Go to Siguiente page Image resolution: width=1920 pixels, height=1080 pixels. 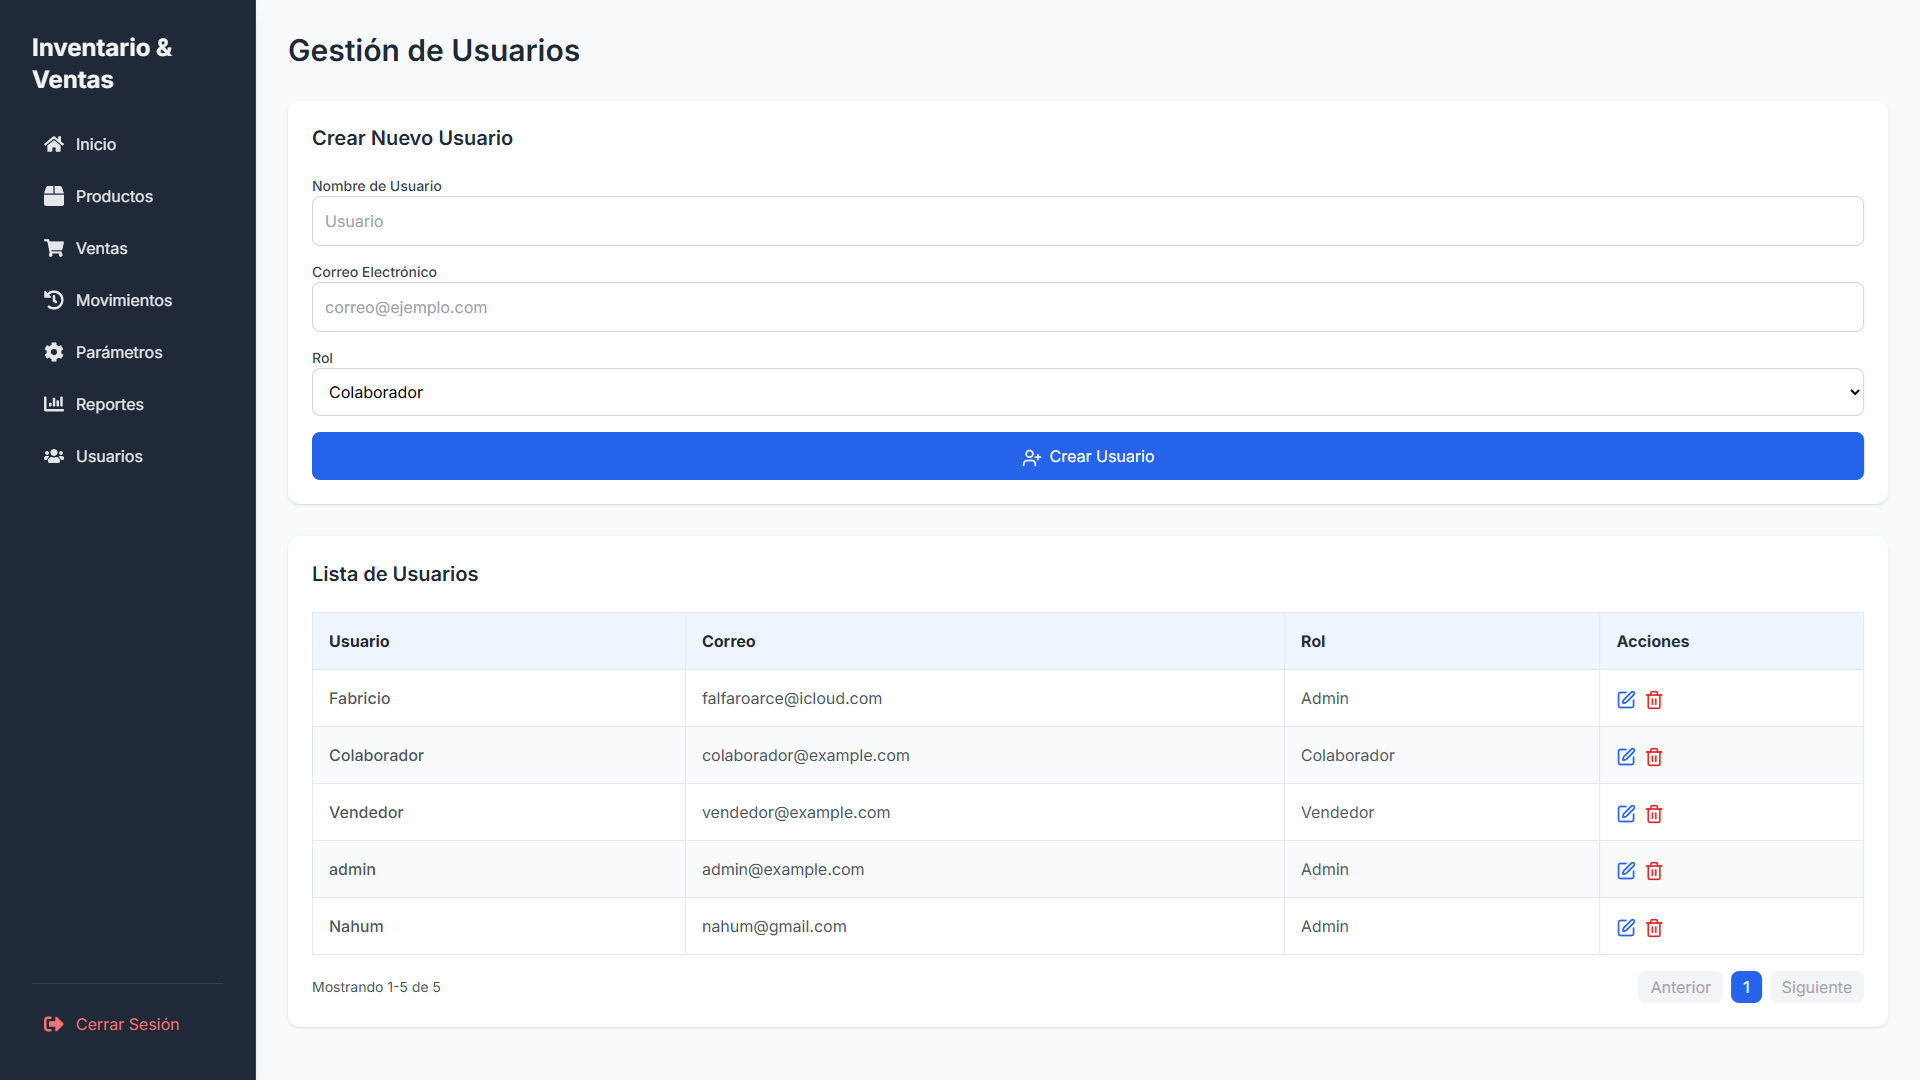click(1816, 987)
